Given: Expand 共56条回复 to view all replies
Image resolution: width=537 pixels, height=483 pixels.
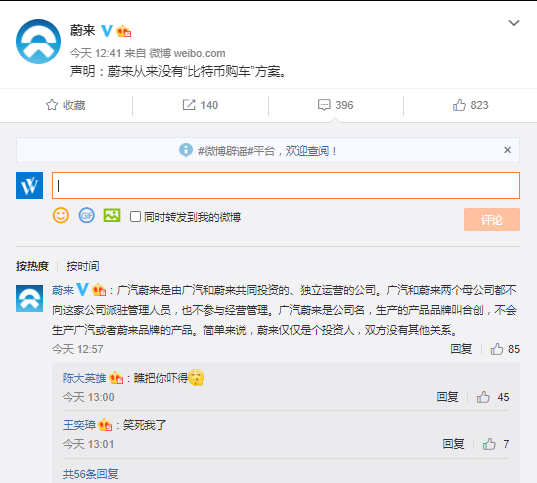Looking at the screenshot, I should point(90,474).
